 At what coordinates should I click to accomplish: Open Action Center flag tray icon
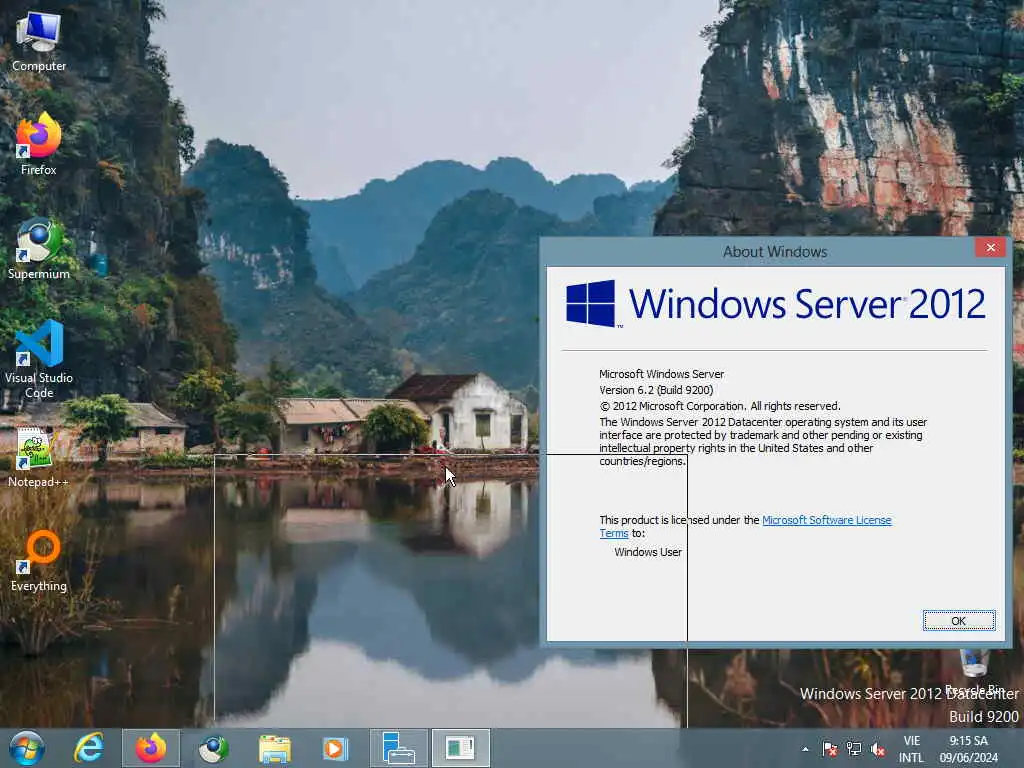pyautogui.click(x=829, y=749)
